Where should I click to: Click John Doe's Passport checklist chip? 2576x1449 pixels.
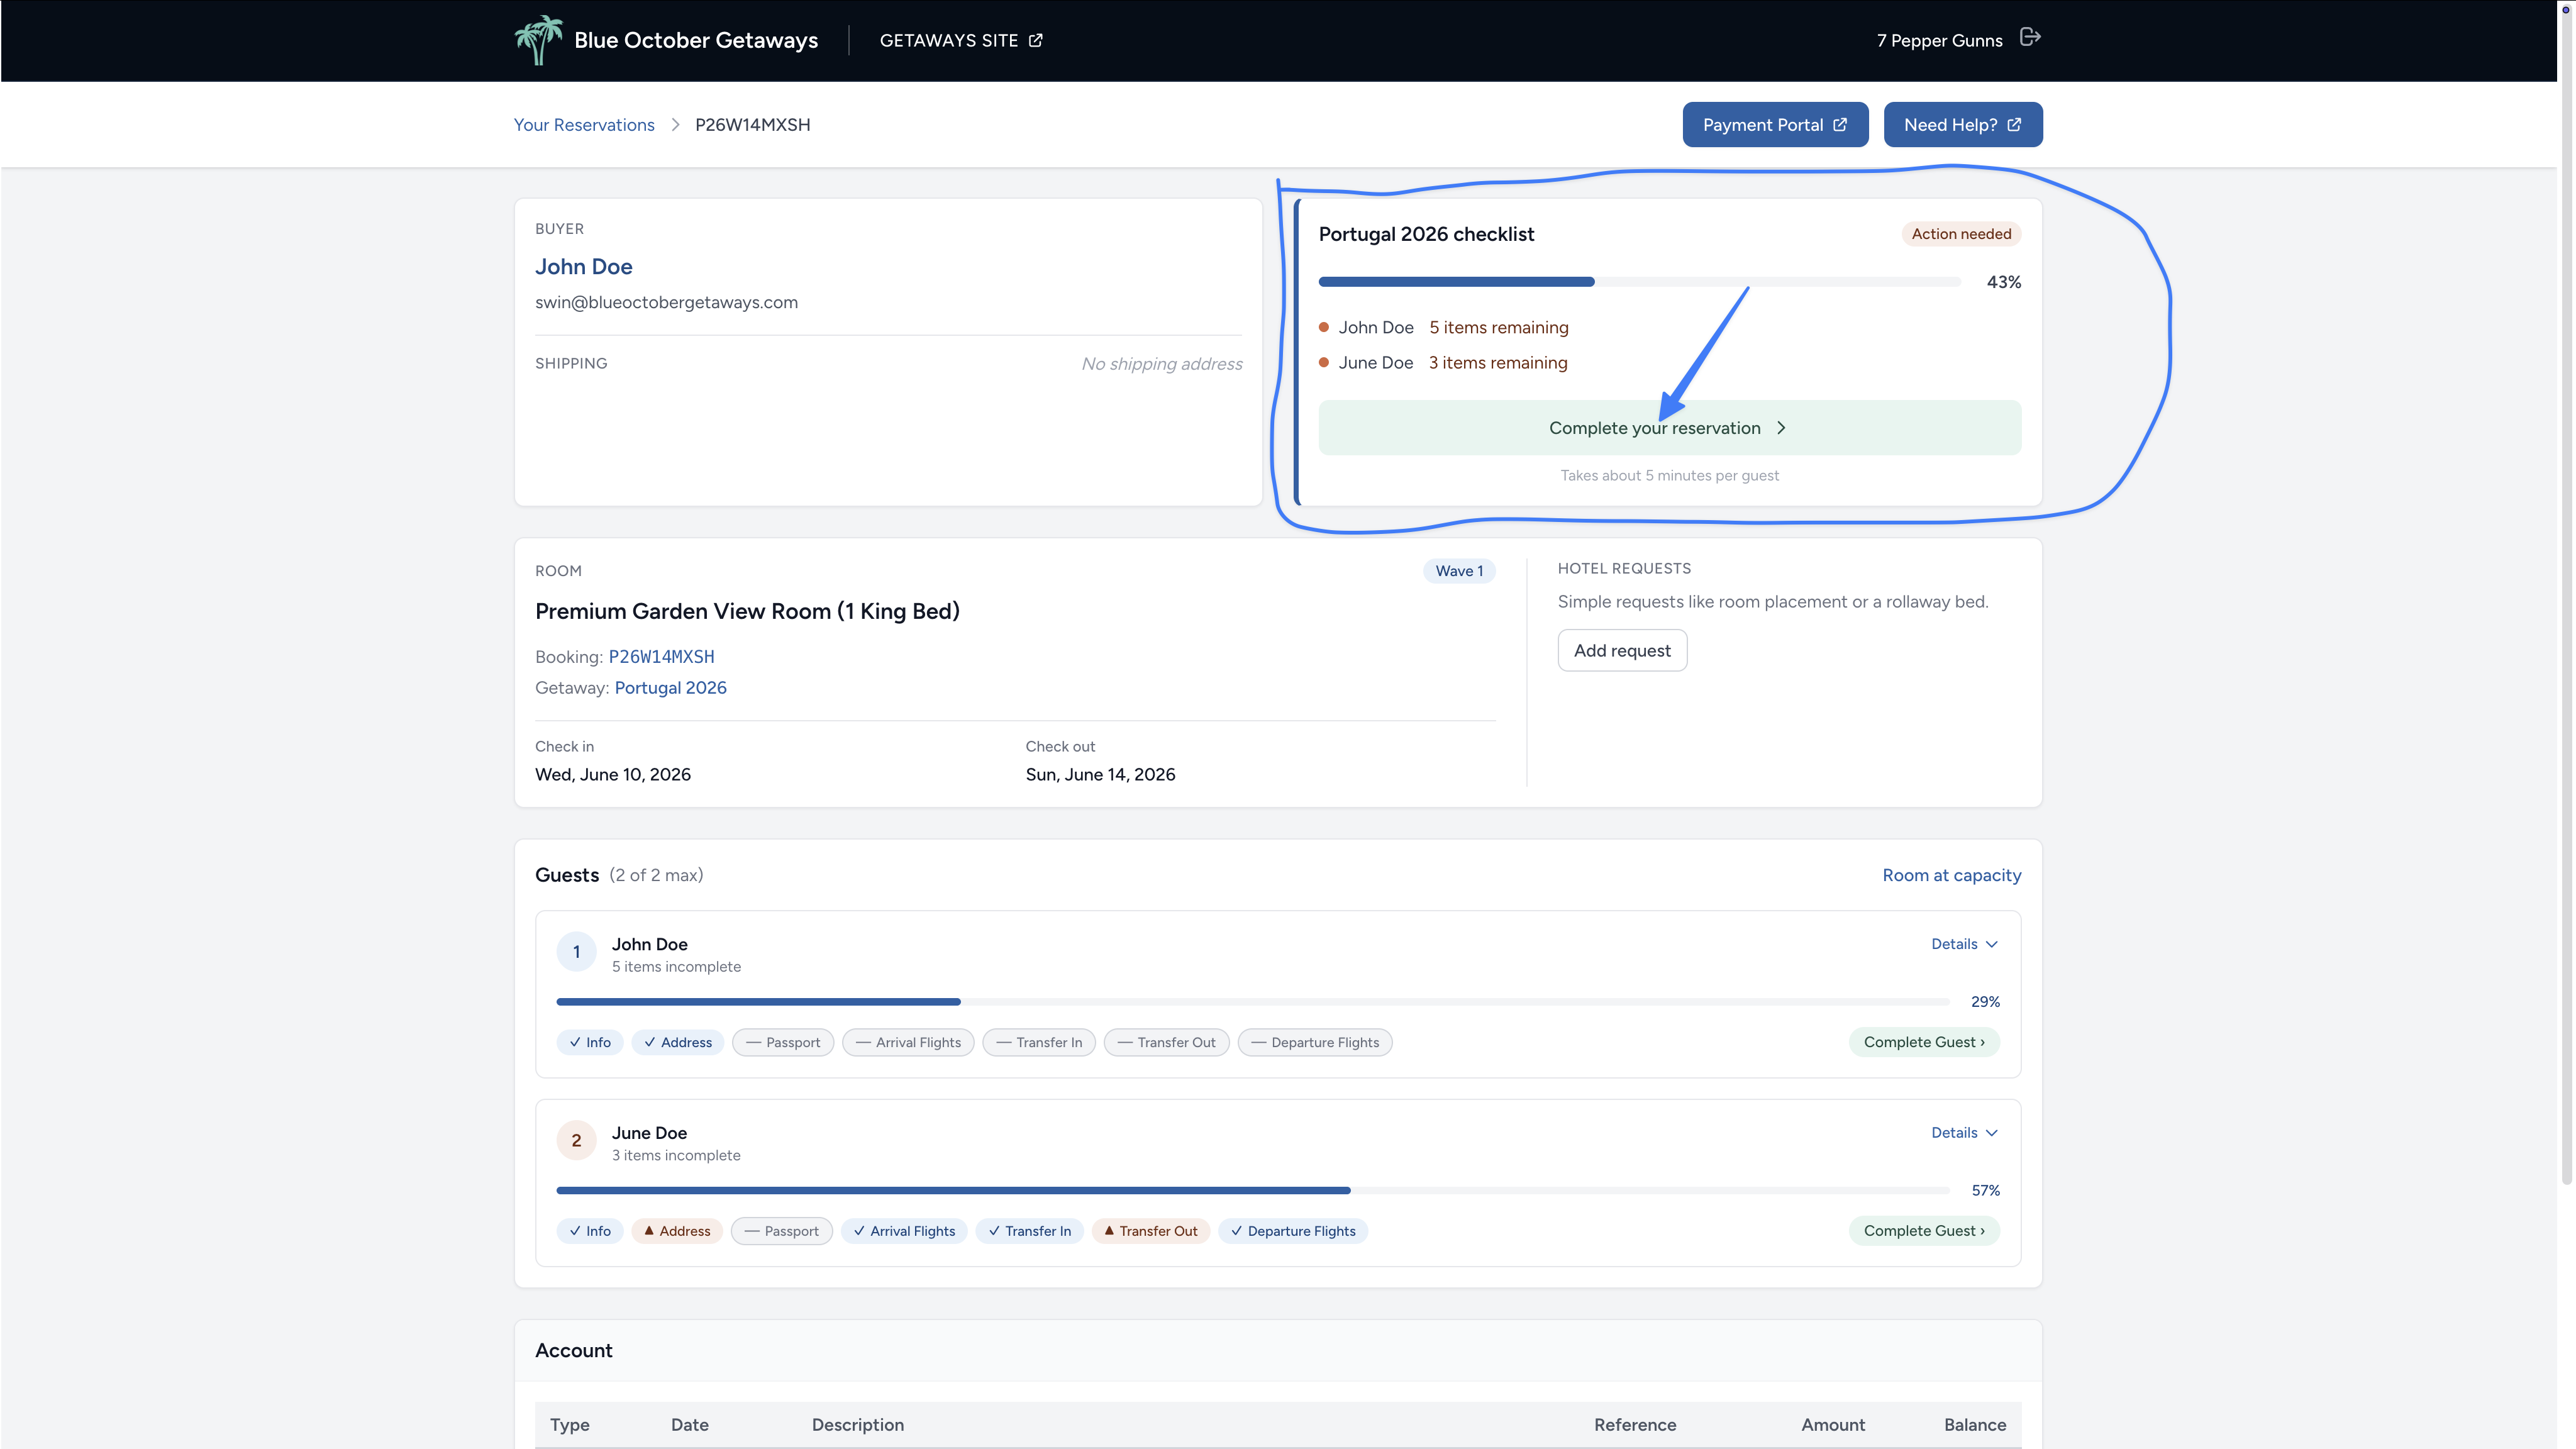coord(783,1042)
